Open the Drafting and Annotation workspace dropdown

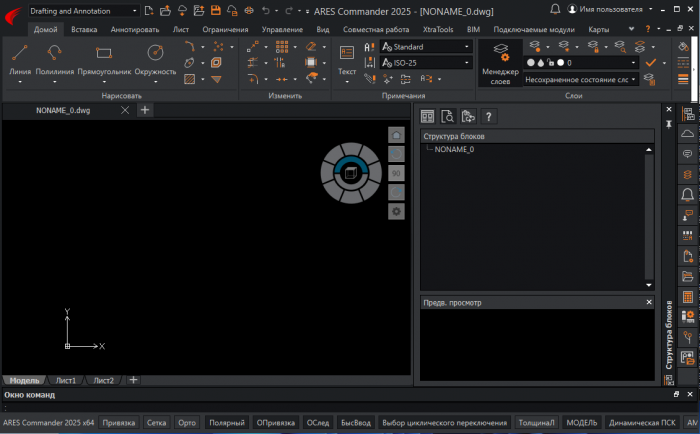pyautogui.click(x=83, y=10)
